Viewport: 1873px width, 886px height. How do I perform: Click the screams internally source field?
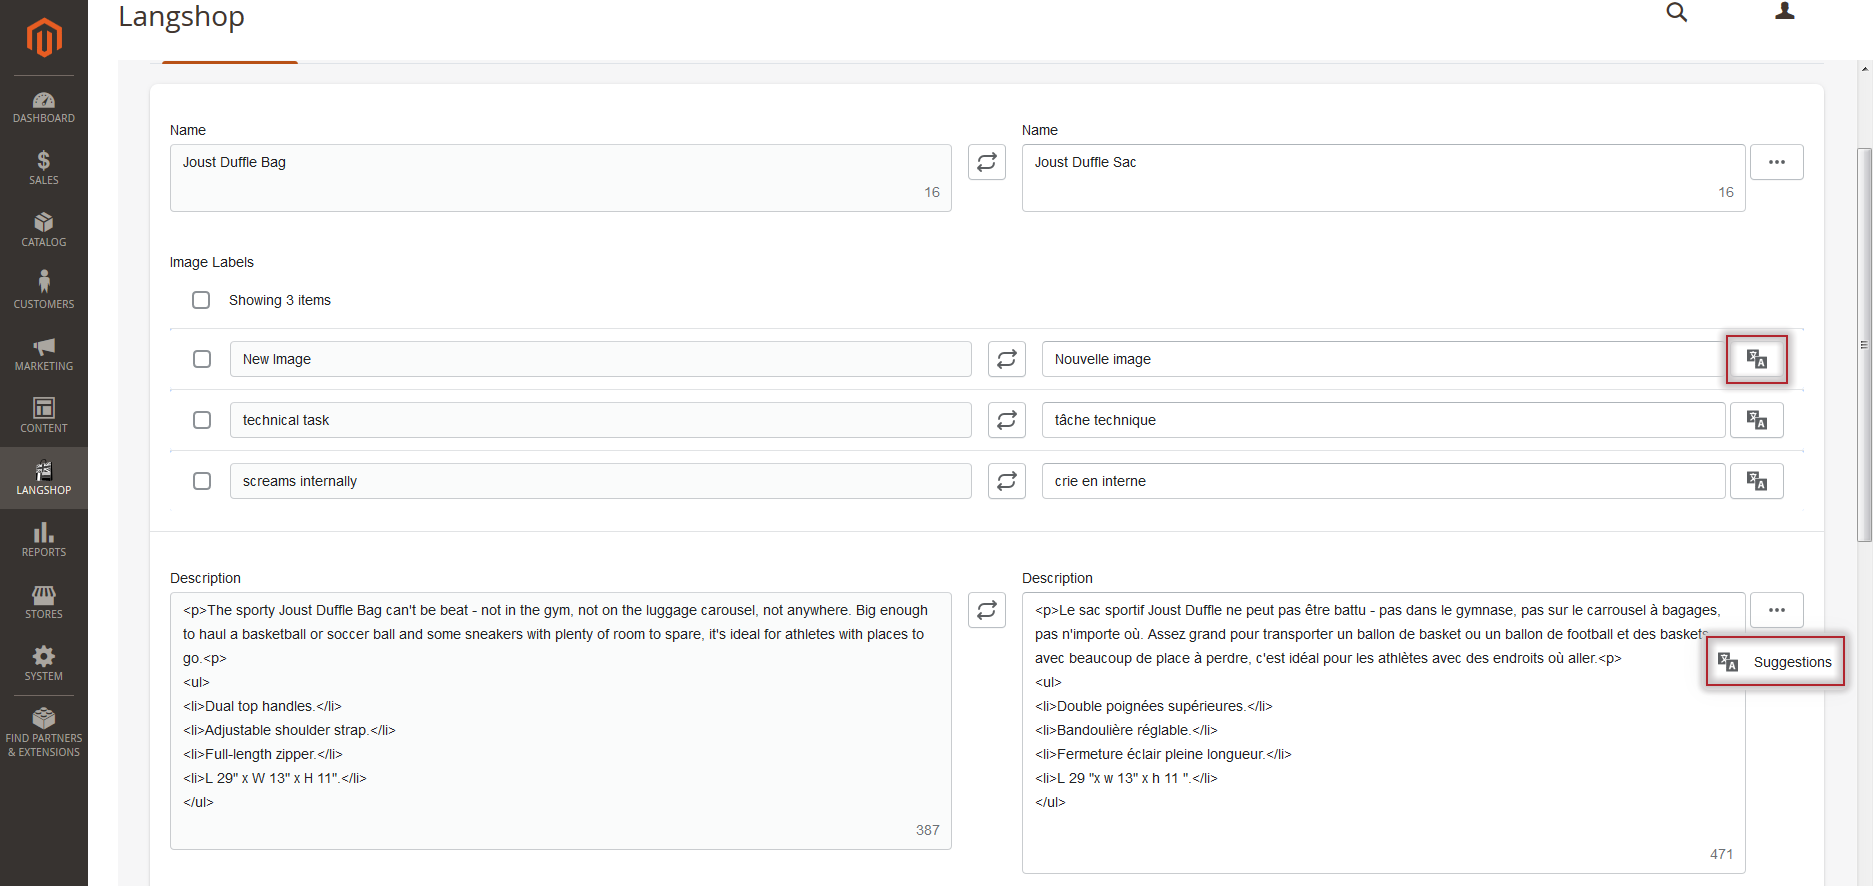coord(600,481)
